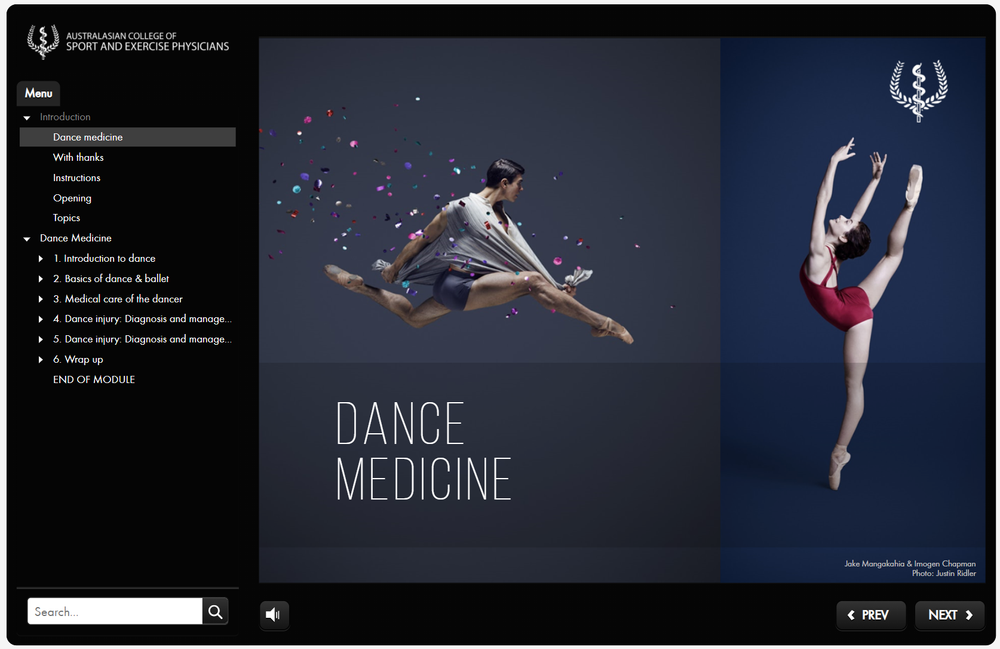The height and width of the screenshot is (649, 1000).
Task: Expand 3. Medical care of the dancer
Action: point(40,298)
